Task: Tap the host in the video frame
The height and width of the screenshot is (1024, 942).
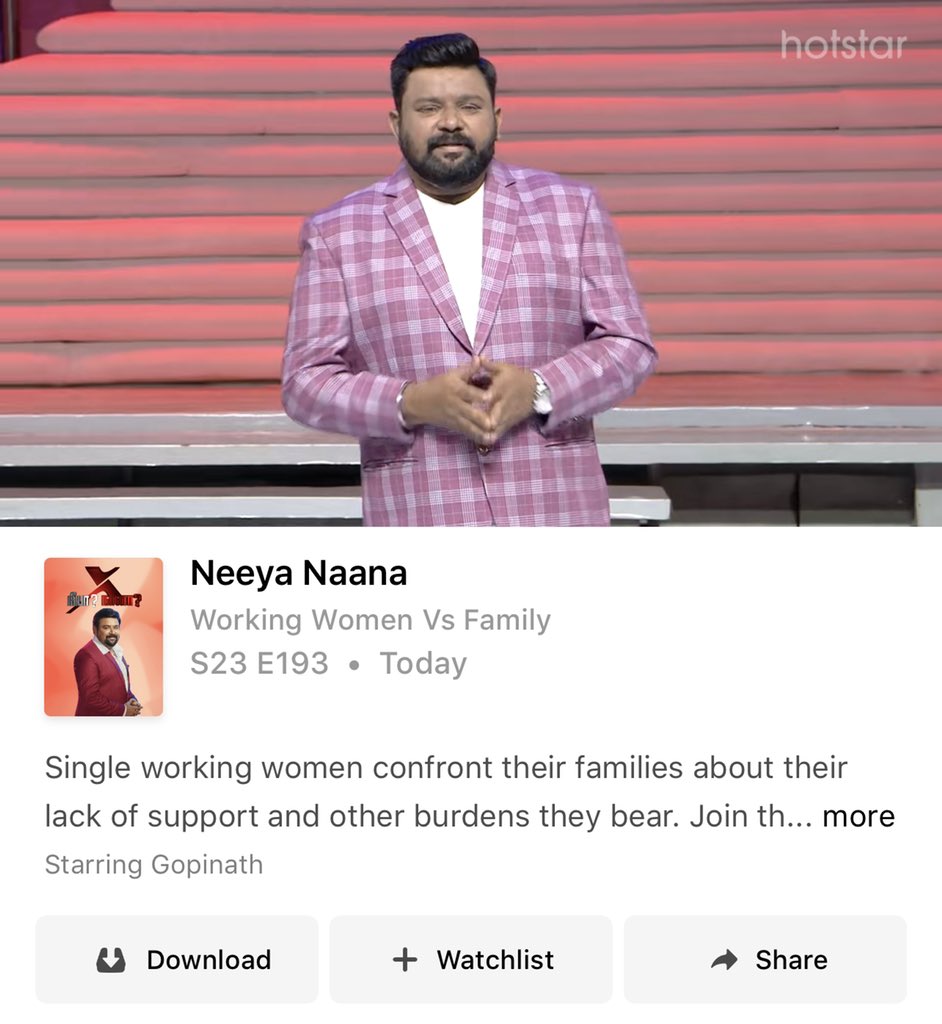Action: tap(467, 281)
